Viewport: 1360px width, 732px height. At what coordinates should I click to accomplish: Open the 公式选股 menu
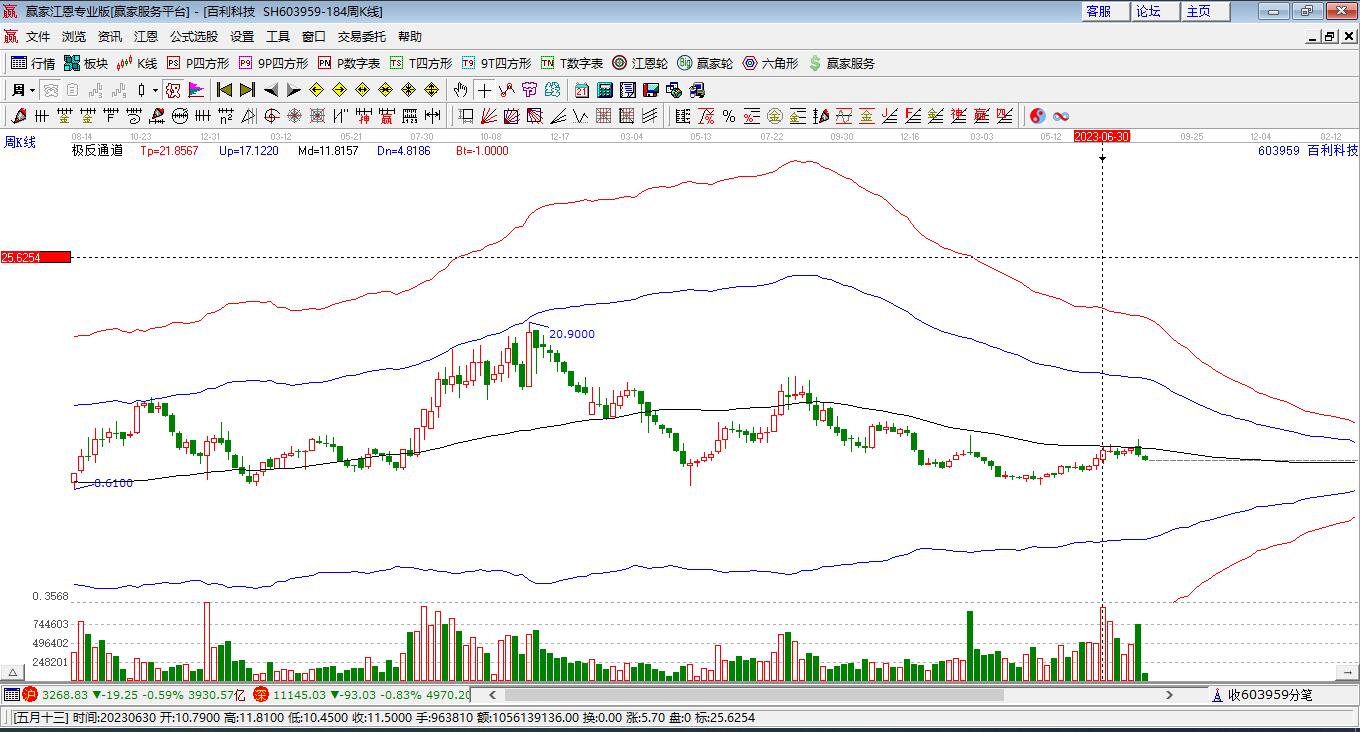click(x=193, y=36)
